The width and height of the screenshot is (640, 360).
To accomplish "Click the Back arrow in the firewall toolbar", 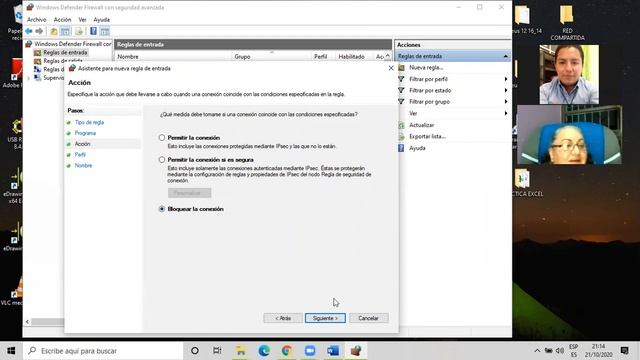I will (29, 31).
